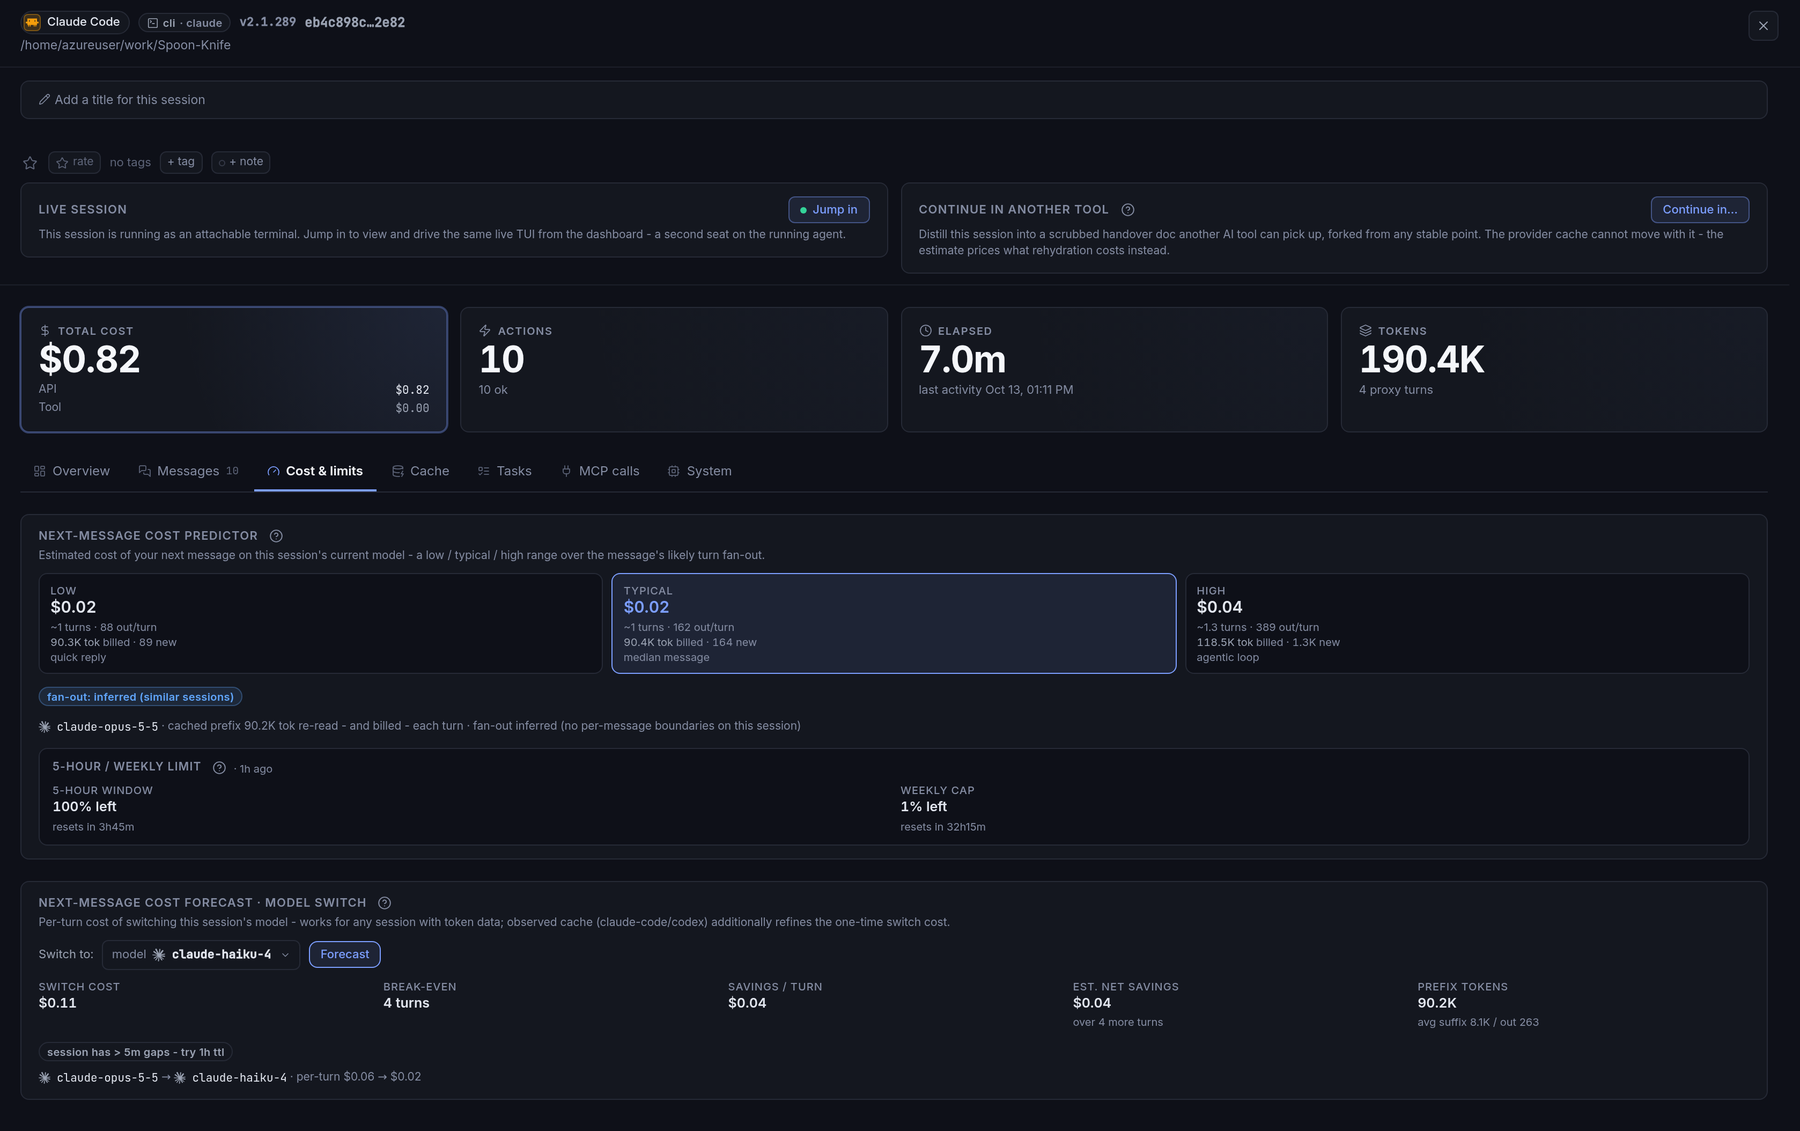Go to the Tasks tab
The image size is (1800, 1131).
tap(505, 471)
